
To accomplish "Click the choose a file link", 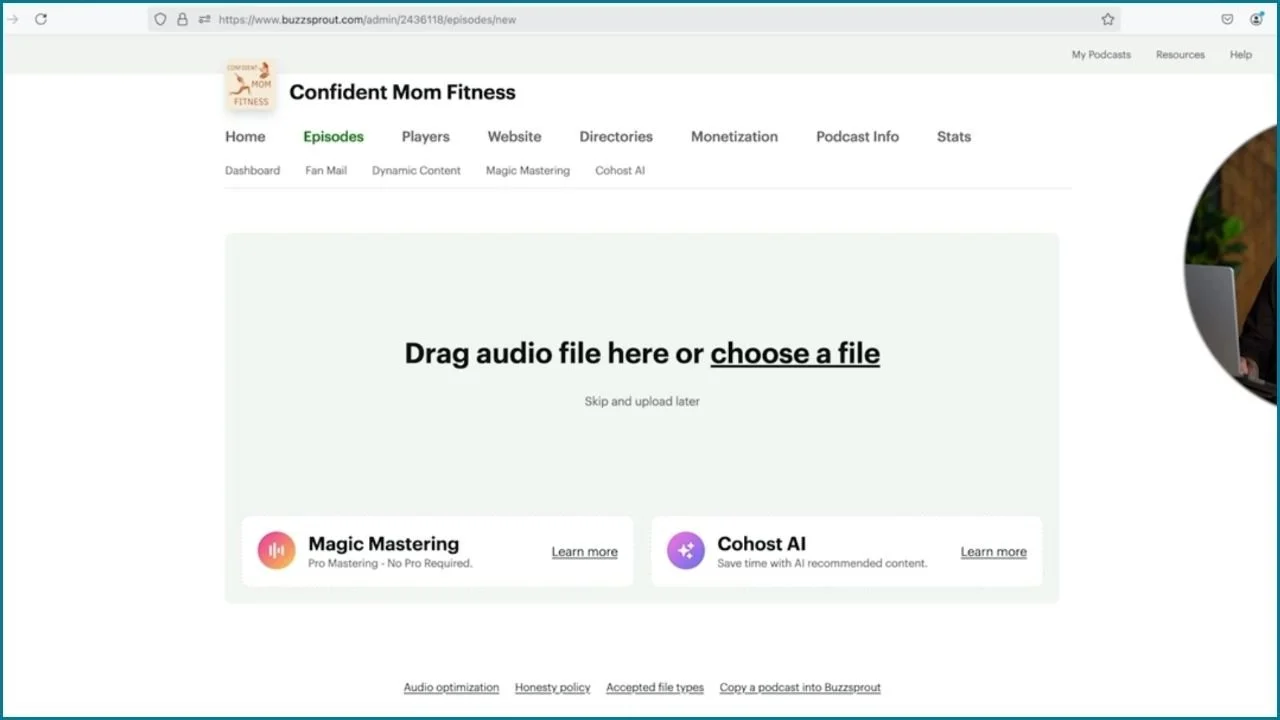I will click(795, 353).
